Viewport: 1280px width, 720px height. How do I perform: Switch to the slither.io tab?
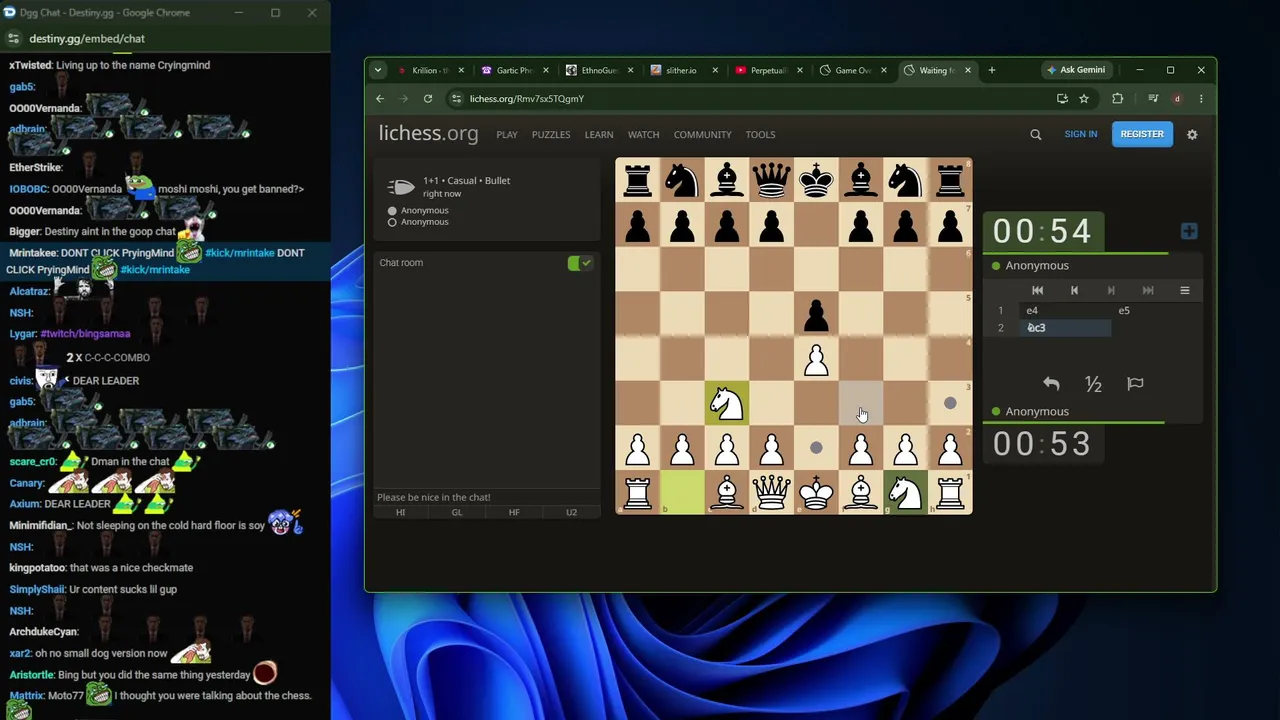tap(683, 70)
